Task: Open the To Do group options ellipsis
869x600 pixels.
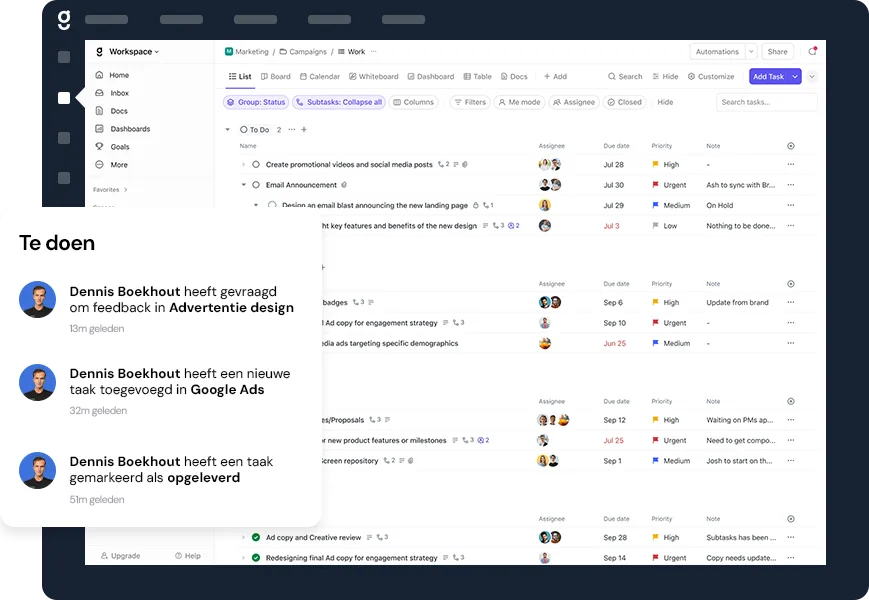Action: pos(292,130)
